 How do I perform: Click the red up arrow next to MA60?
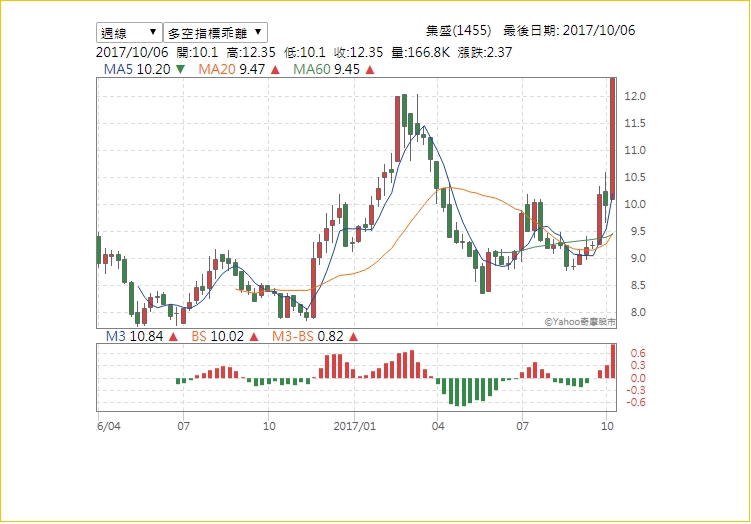(370, 70)
